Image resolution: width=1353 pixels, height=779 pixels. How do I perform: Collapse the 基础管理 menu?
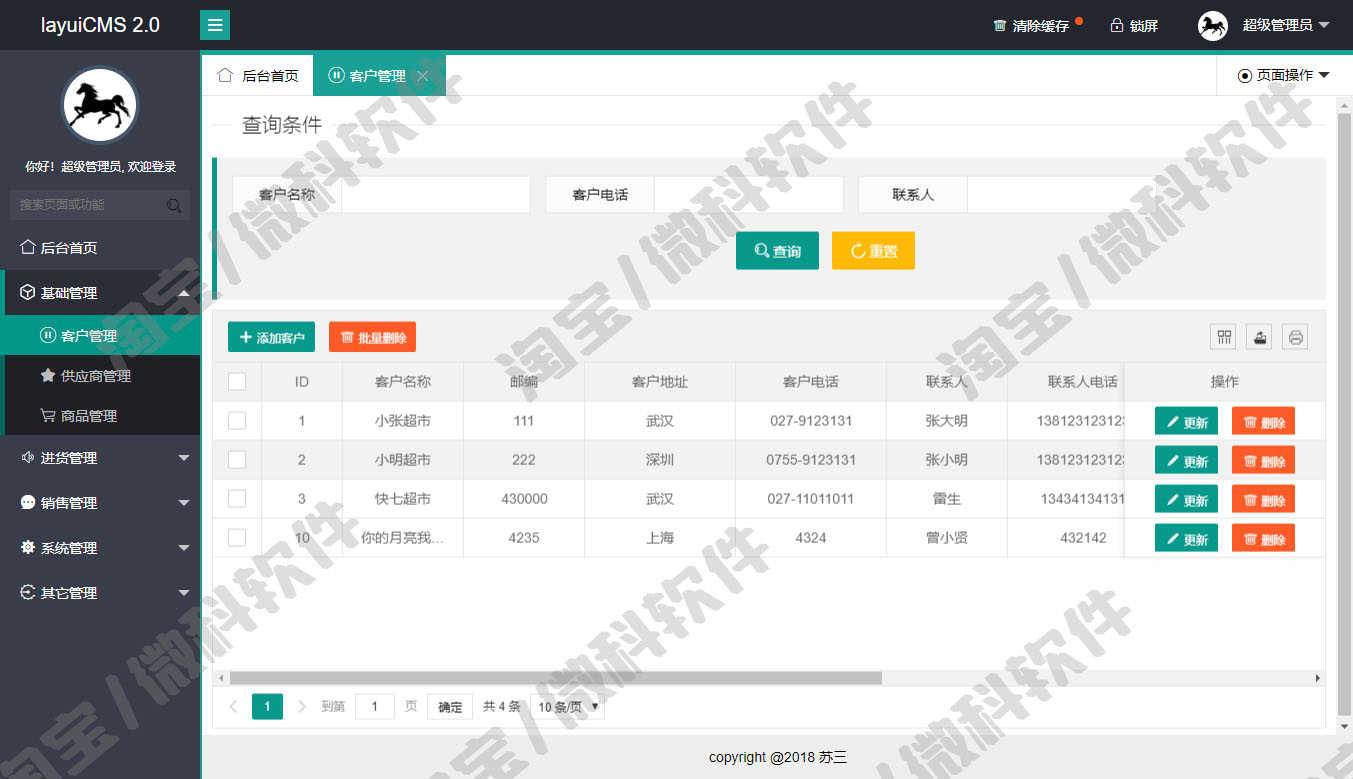[102, 293]
